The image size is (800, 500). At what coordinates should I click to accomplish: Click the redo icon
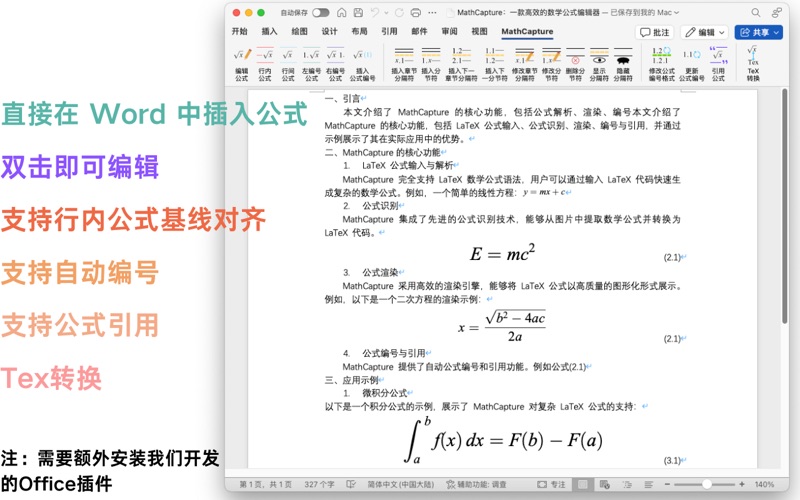tap(399, 13)
